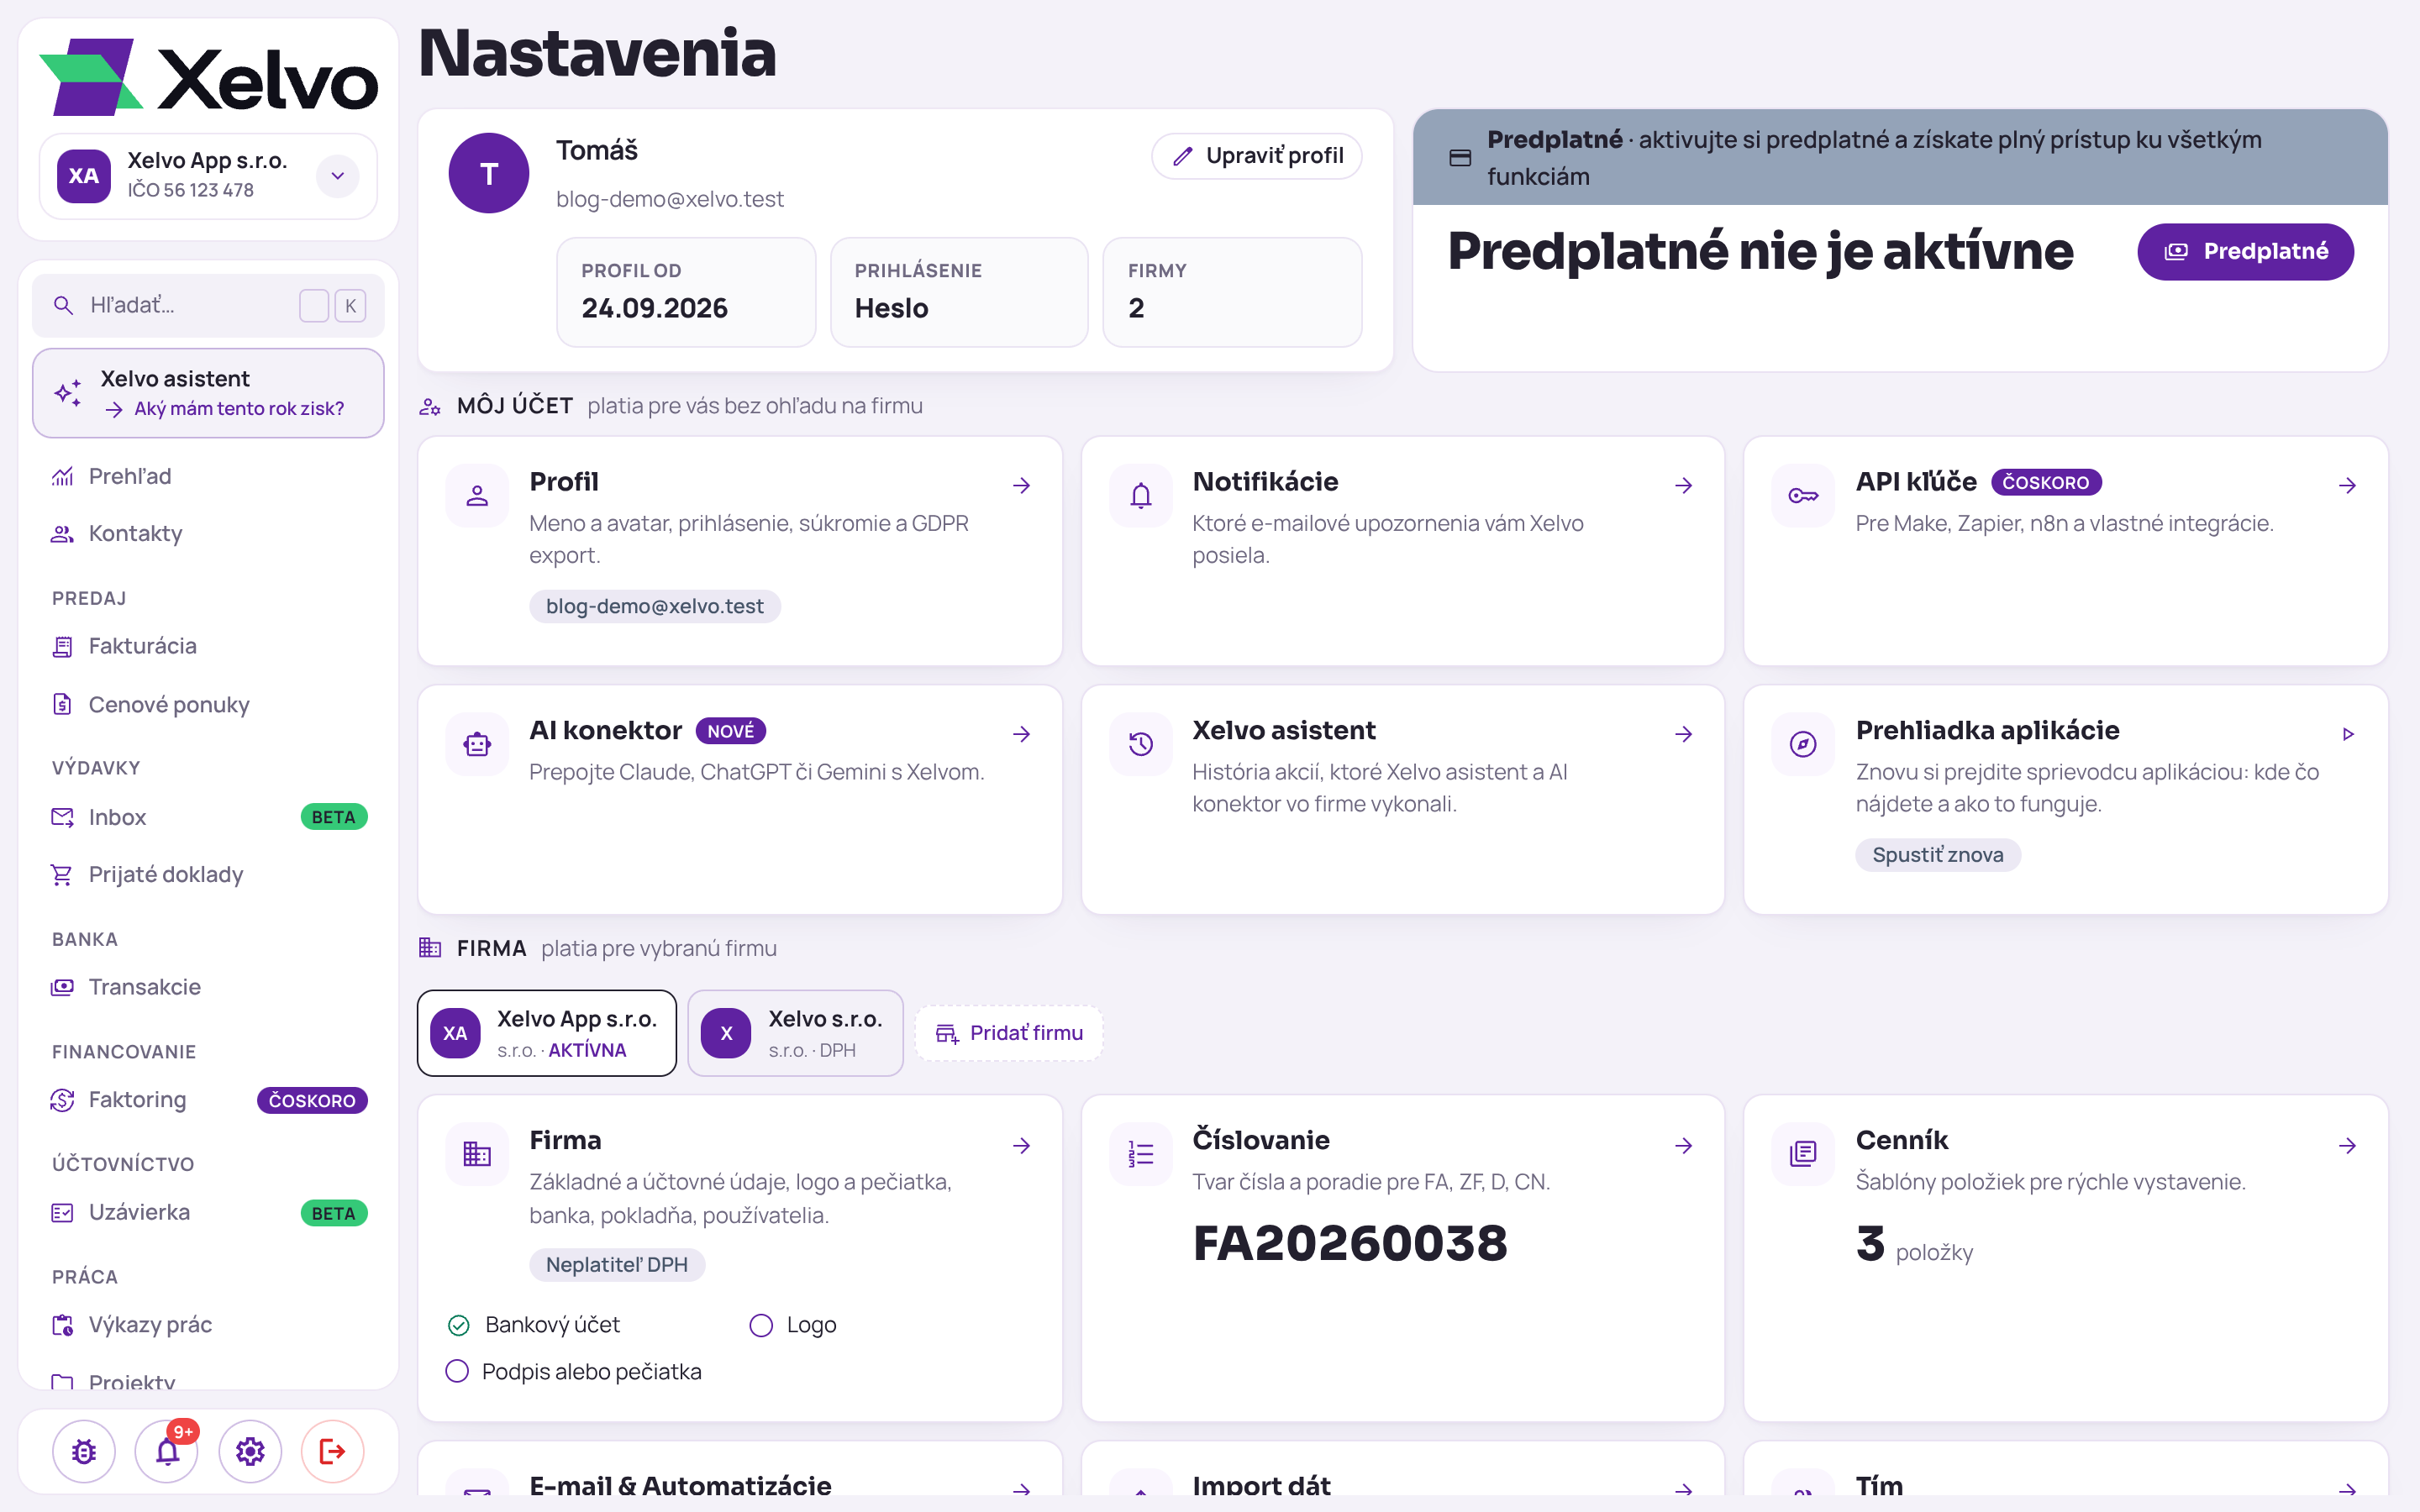
Task: Click the Číslovanie numbered list icon
Action: pyautogui.click(x=1140, y=1154)
